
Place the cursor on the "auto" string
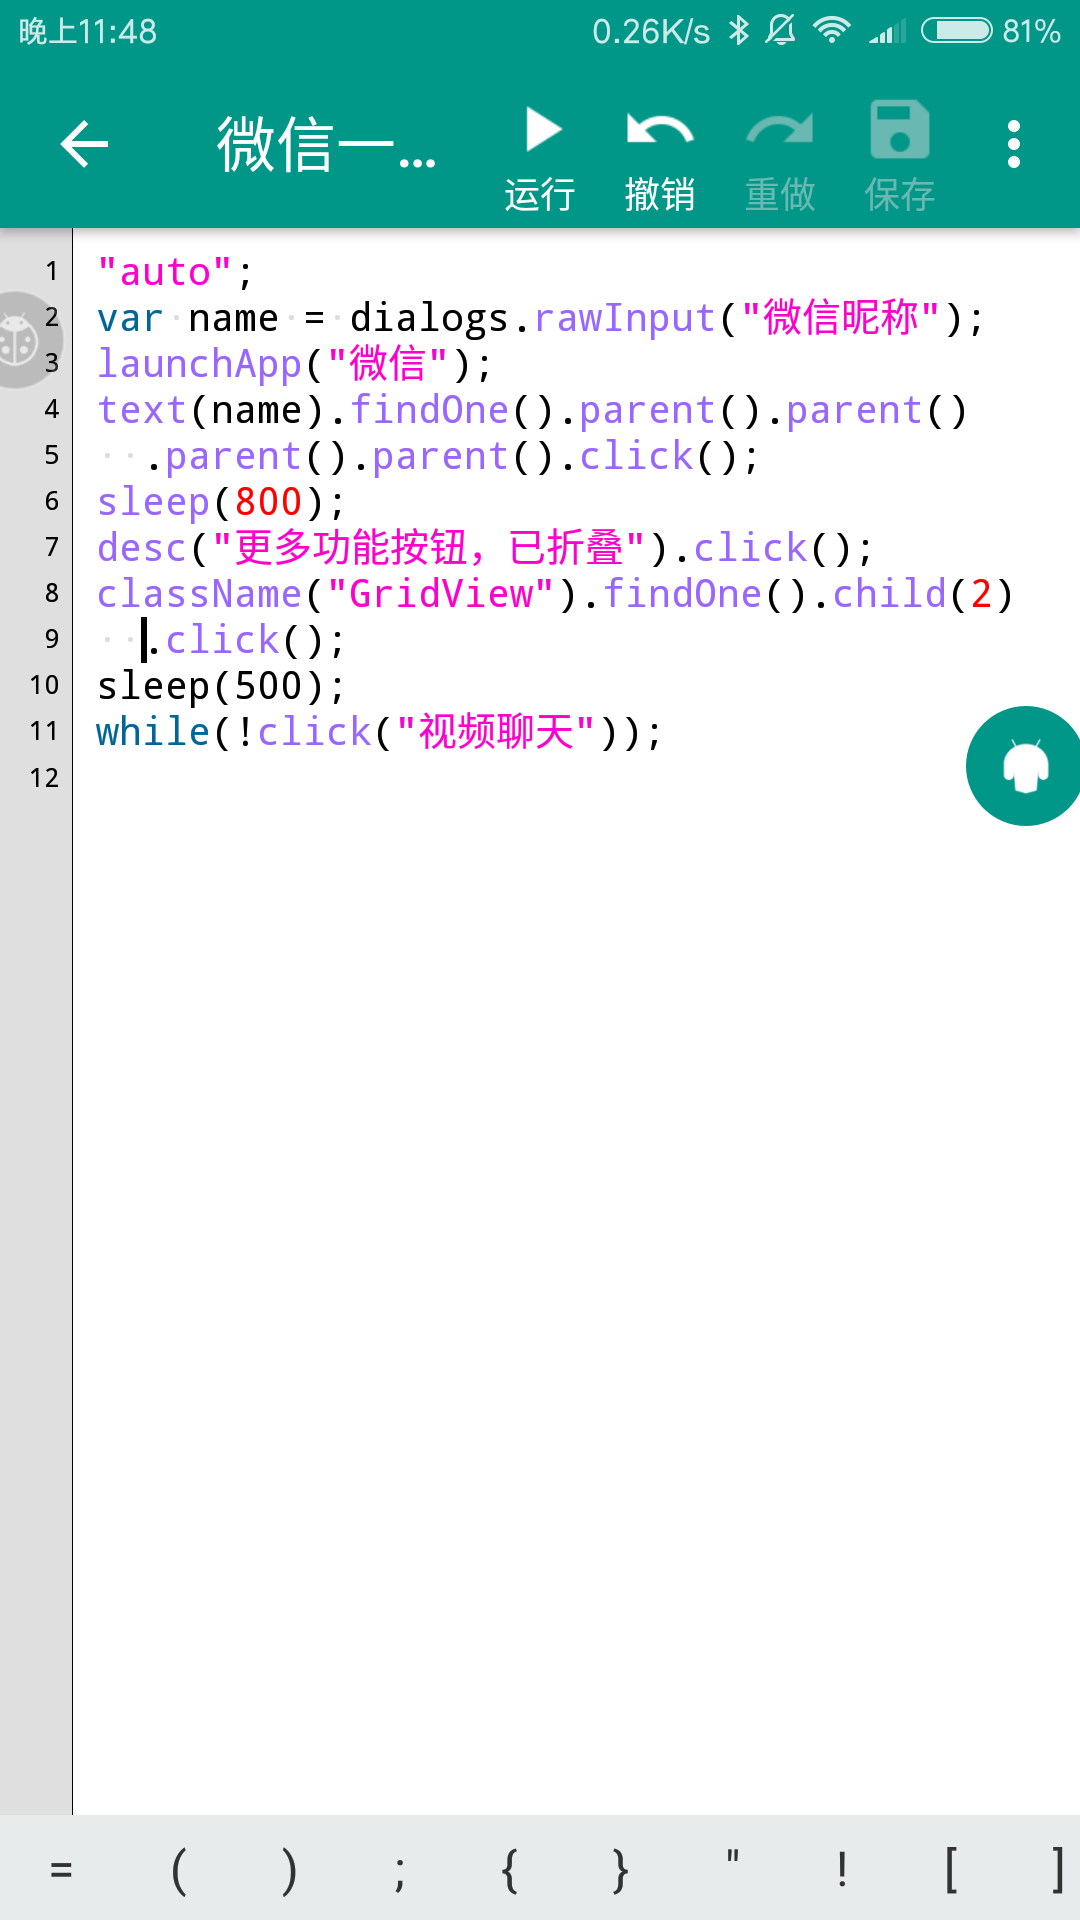(x=165, y=272)
